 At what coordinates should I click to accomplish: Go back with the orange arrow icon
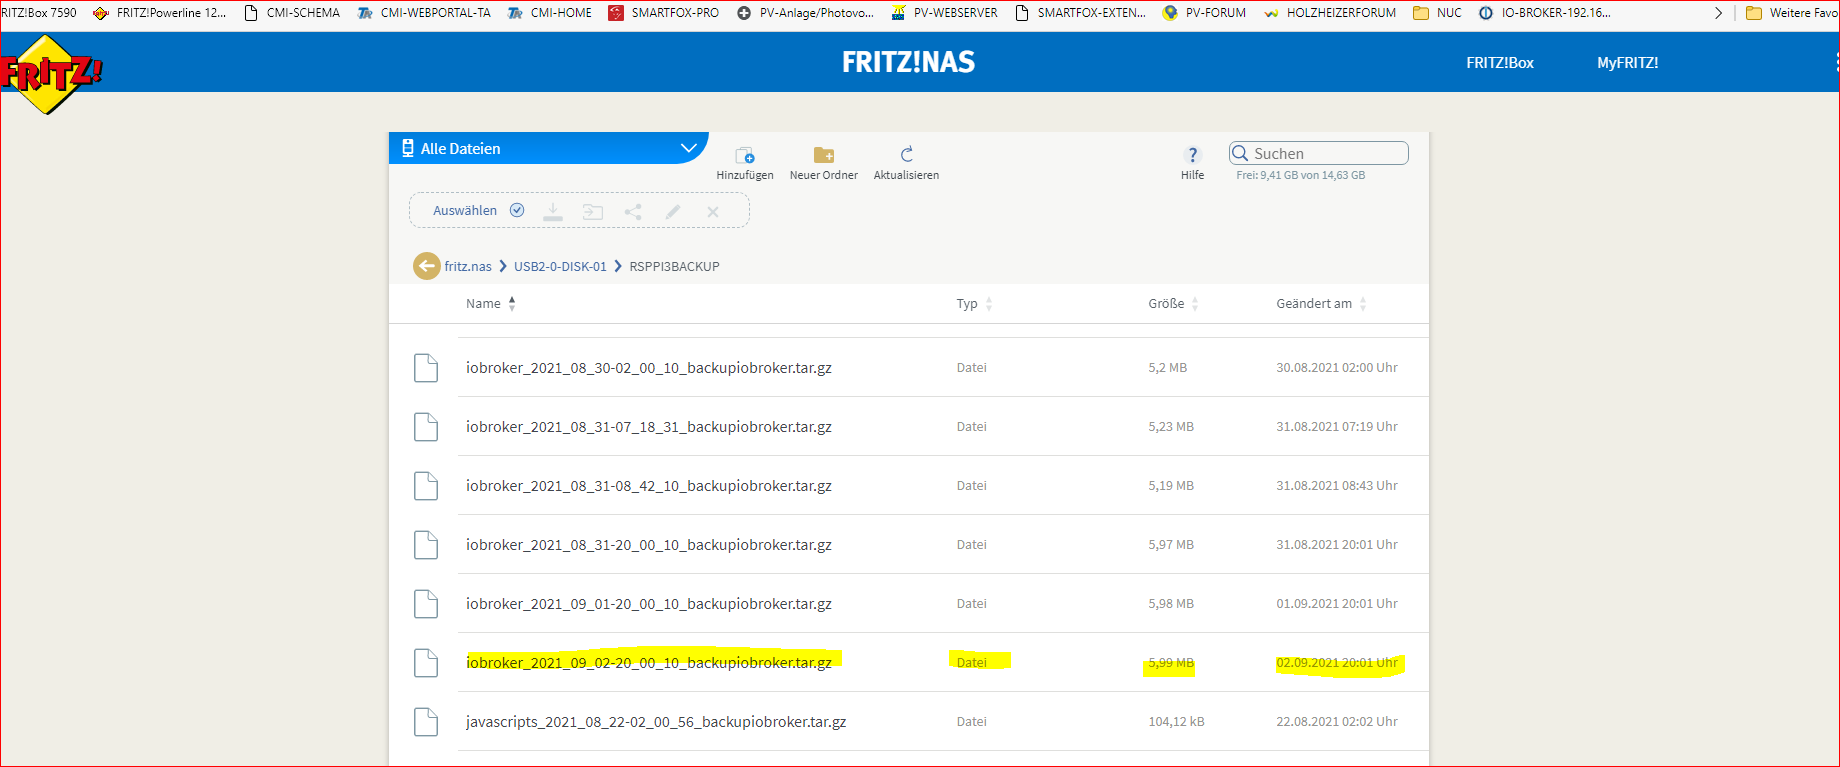pos(427,266)
